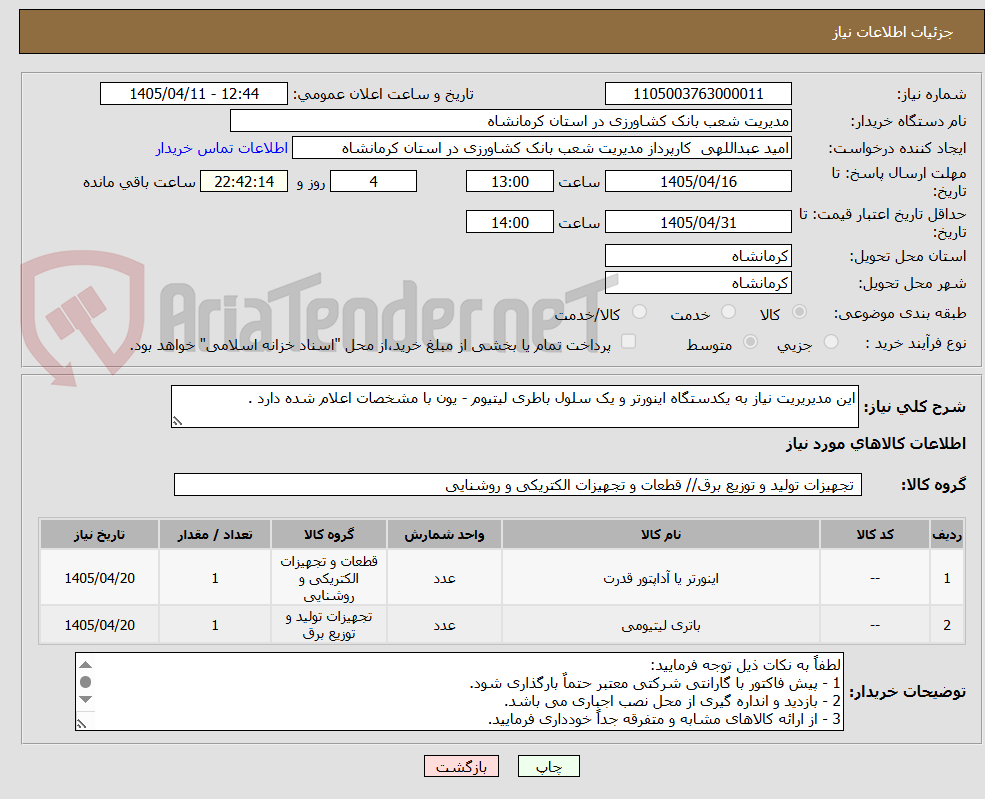Click the شماره نیاز number field
Viewport: 985px width, 799px height.
pyautogui.click(x=698, y=94)
